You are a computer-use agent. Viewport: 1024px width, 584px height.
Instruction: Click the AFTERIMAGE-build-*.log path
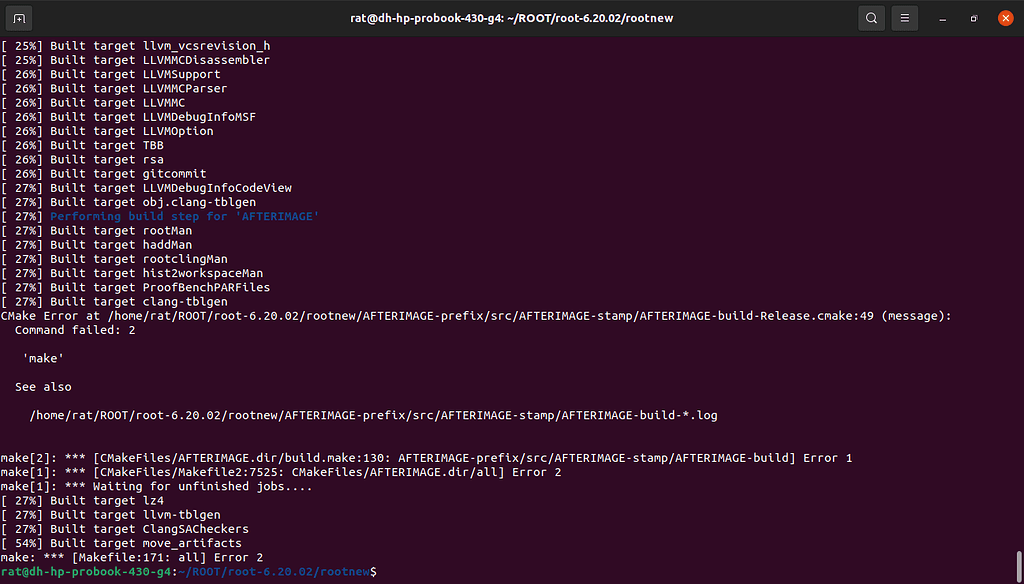pos(373,415)
